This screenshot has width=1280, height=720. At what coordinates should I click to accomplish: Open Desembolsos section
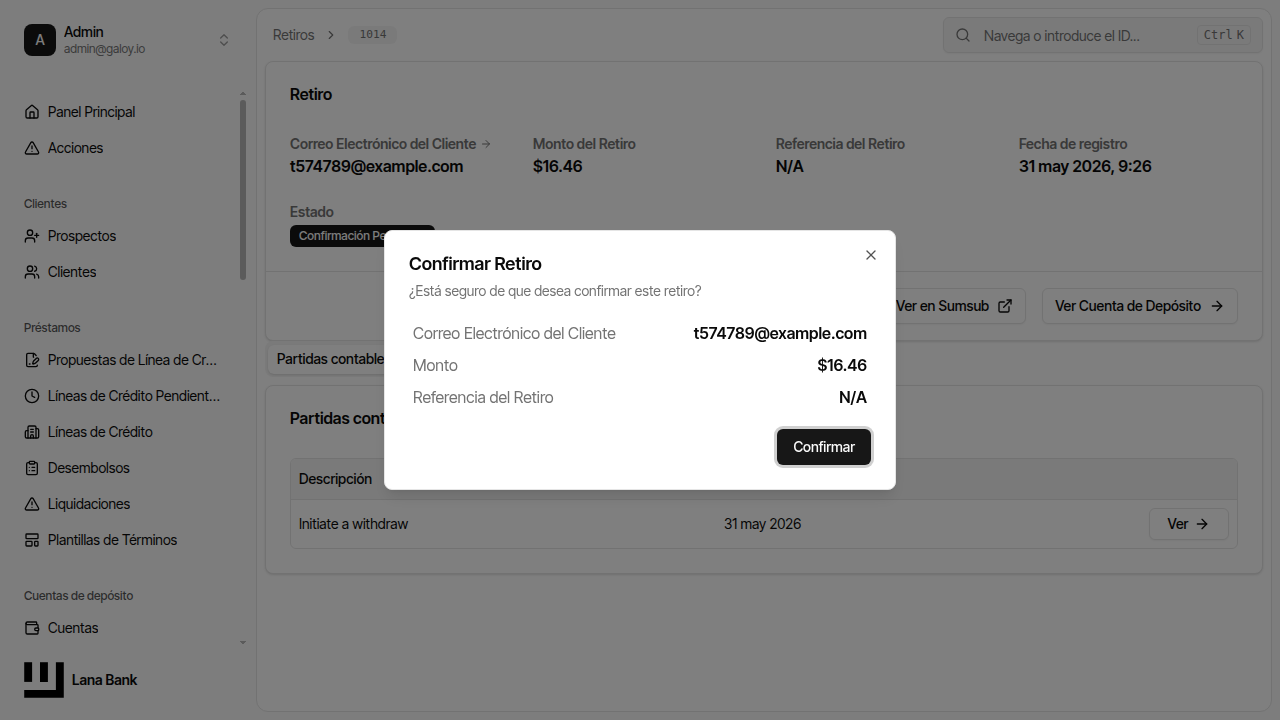89,468
